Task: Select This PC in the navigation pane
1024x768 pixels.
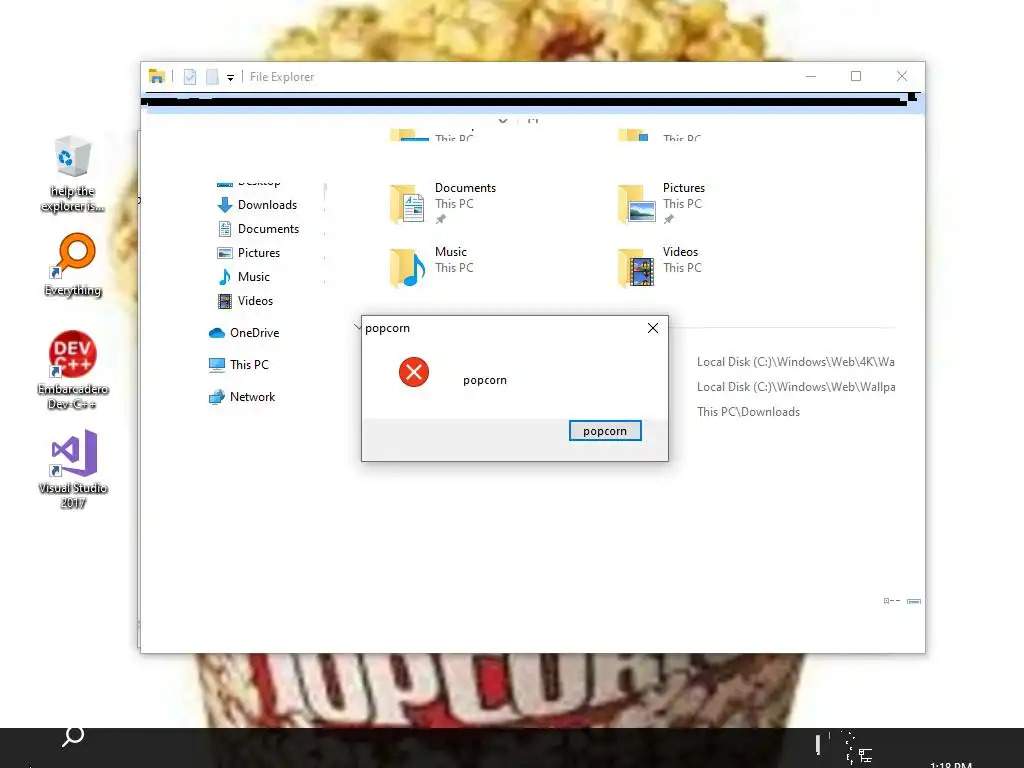Action: tap(238, 365)
